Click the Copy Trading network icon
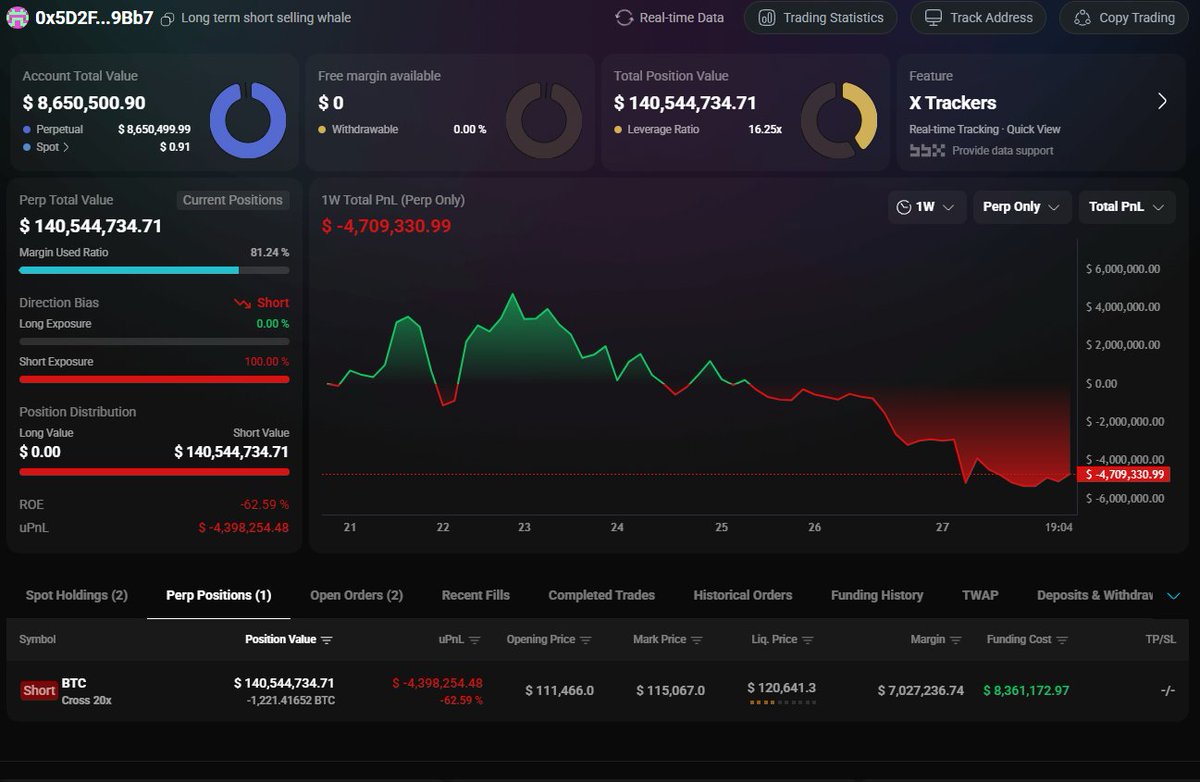This screenshot has height=782, width=1200. [x=1080, y=17]
